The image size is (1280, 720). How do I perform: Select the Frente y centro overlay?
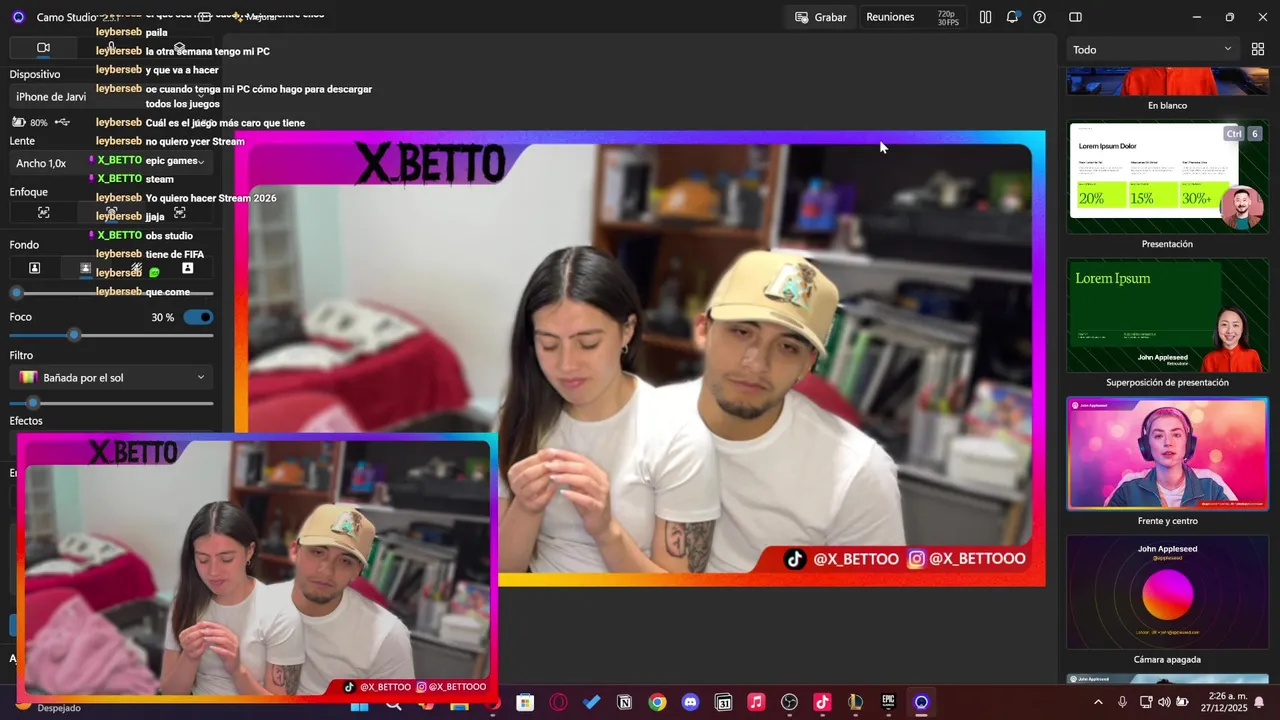(x=1167, y=454)
